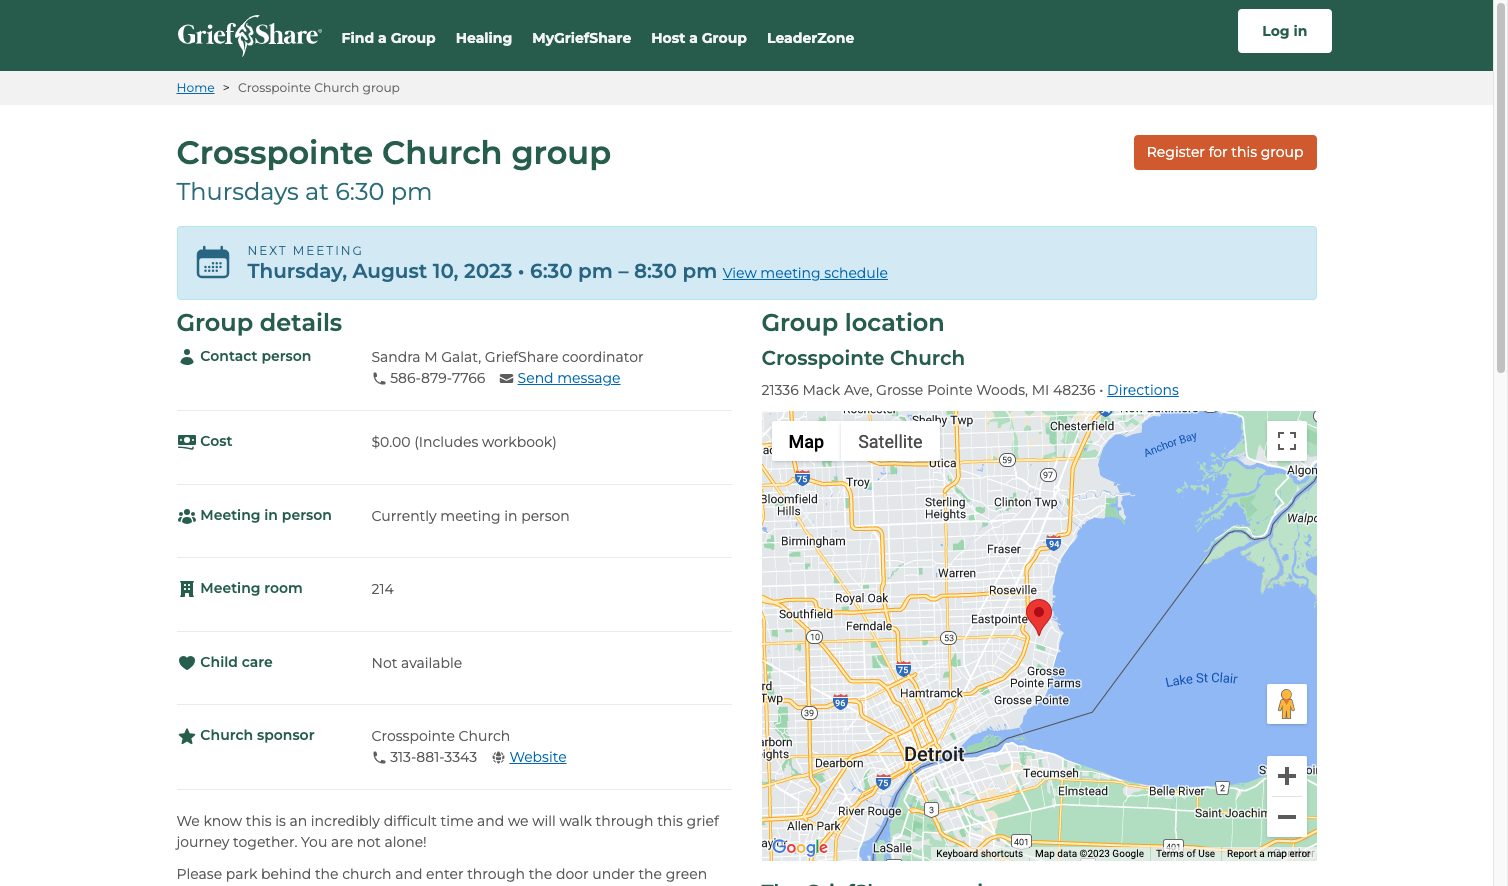The width and height of the screenshot is (1508, 886).
Task: Zoom out on the map
Action: coord(1287,817)
